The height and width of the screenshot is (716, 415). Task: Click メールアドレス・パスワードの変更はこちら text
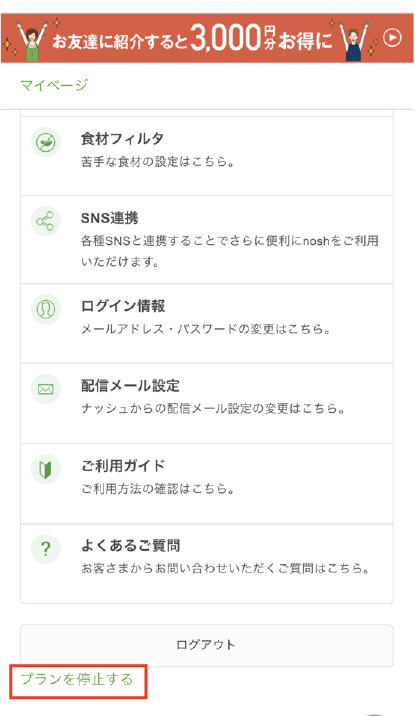pos(206,329)
